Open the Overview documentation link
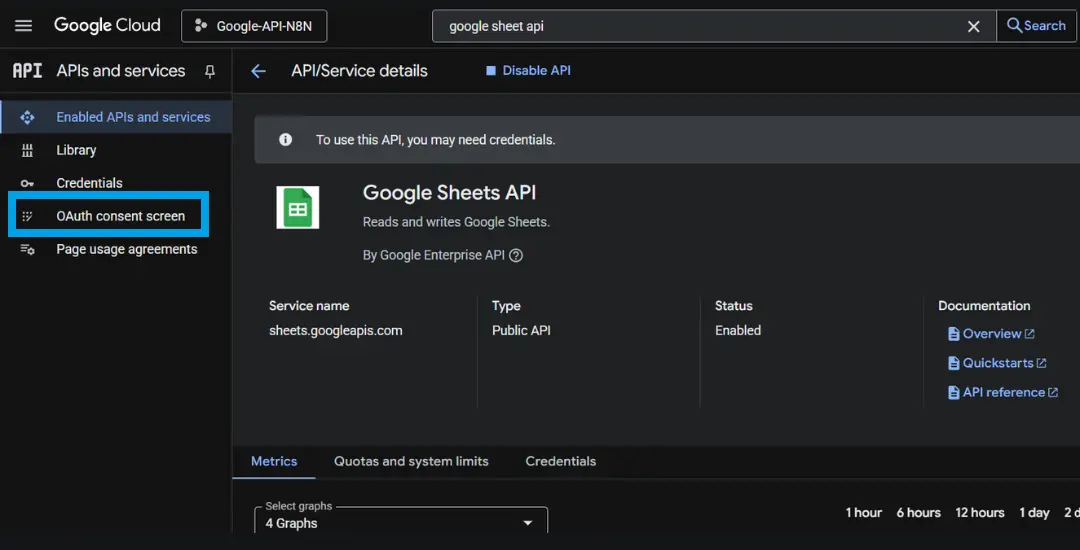The width and height of the screenshot is (1080, 550). pos(991,334)
